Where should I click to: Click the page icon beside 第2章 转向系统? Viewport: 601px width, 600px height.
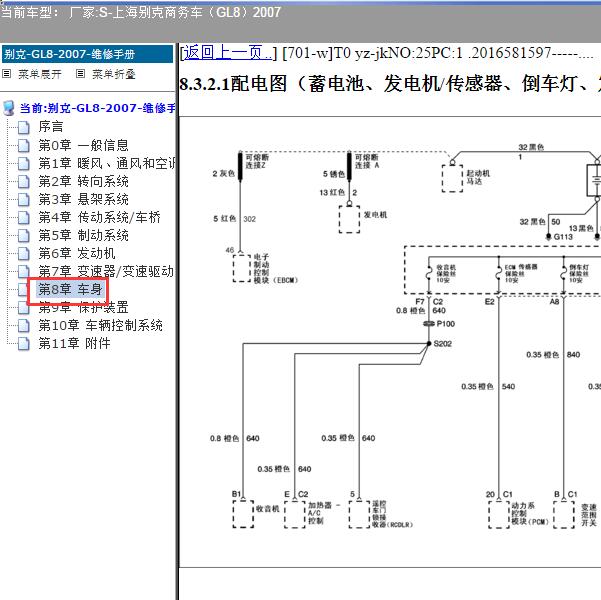pyautogui.click(x=23, y=181)
